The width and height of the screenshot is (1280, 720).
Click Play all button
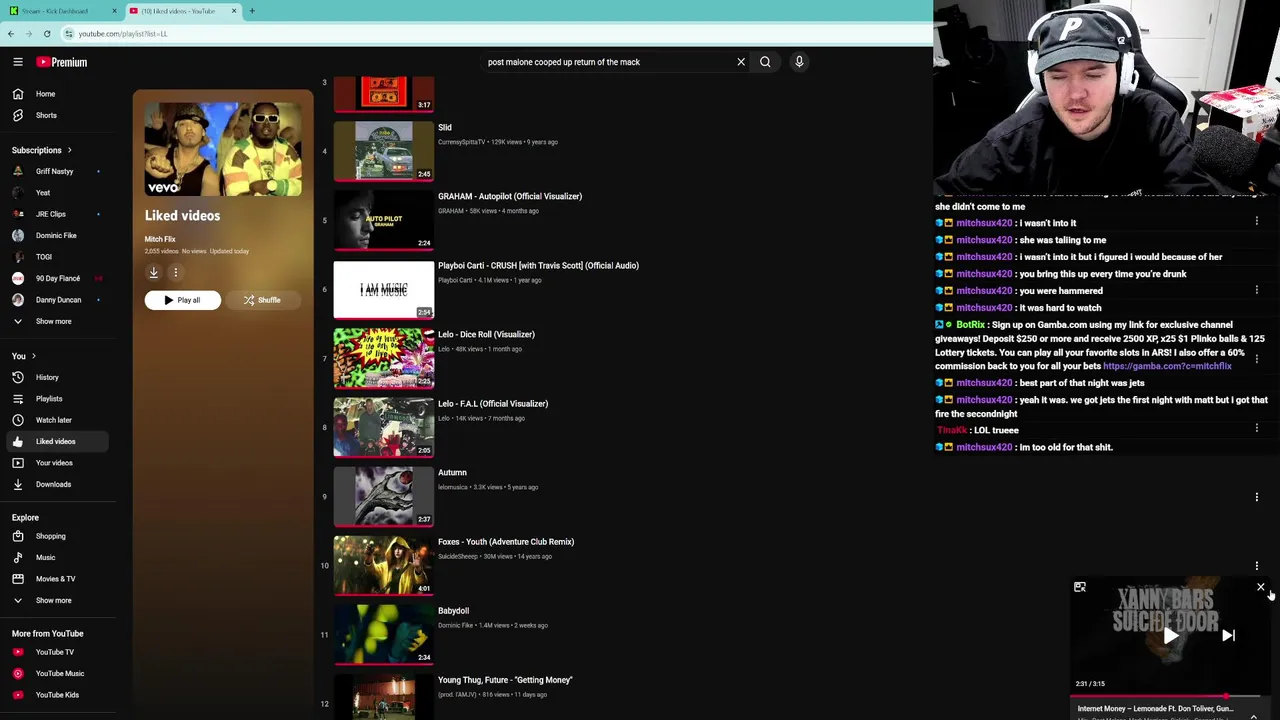182,300
